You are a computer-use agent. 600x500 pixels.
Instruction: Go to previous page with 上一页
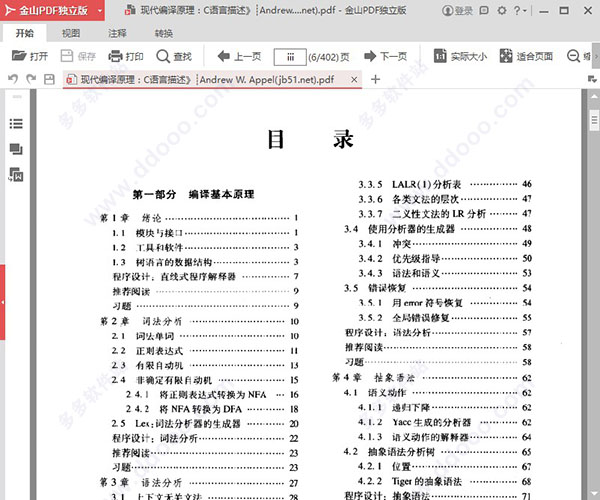(239, 56)
